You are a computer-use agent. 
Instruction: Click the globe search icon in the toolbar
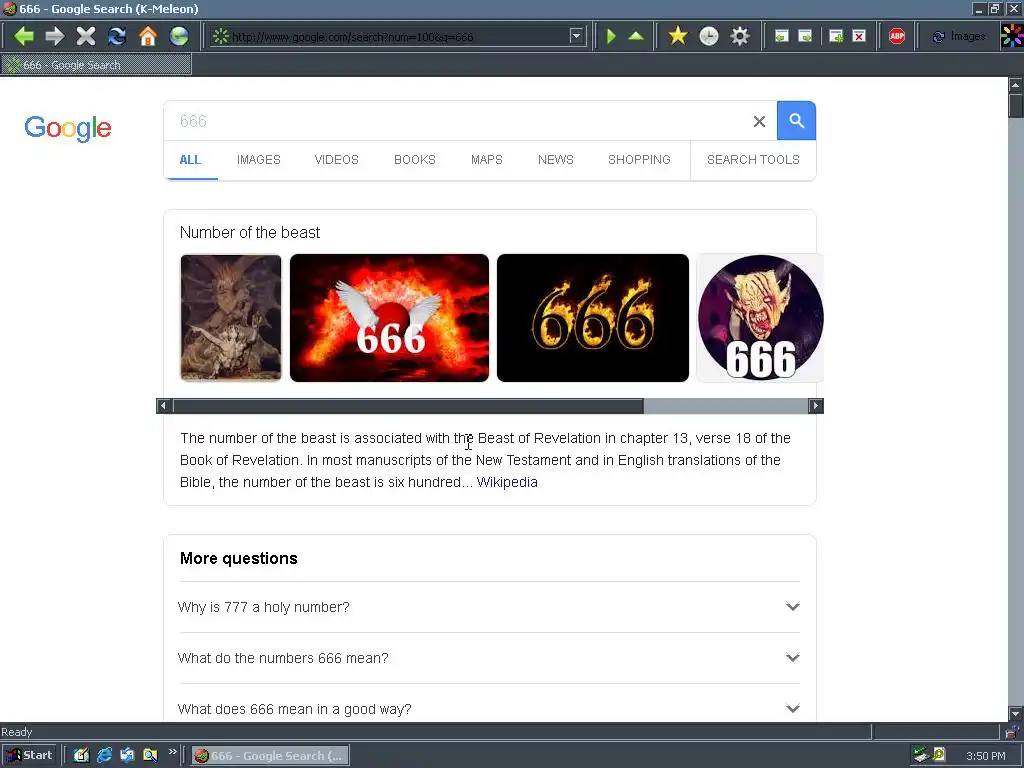click(179, 36)
